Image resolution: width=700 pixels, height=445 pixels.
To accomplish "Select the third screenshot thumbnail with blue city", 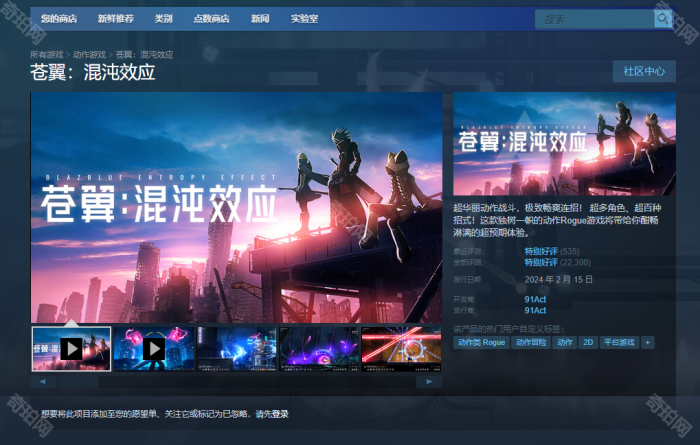I will [237, 349].
